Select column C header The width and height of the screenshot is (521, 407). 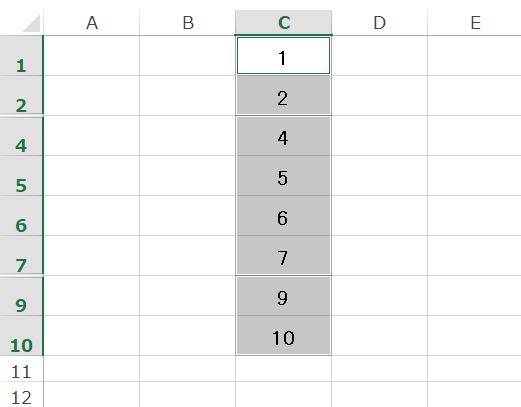284,23
